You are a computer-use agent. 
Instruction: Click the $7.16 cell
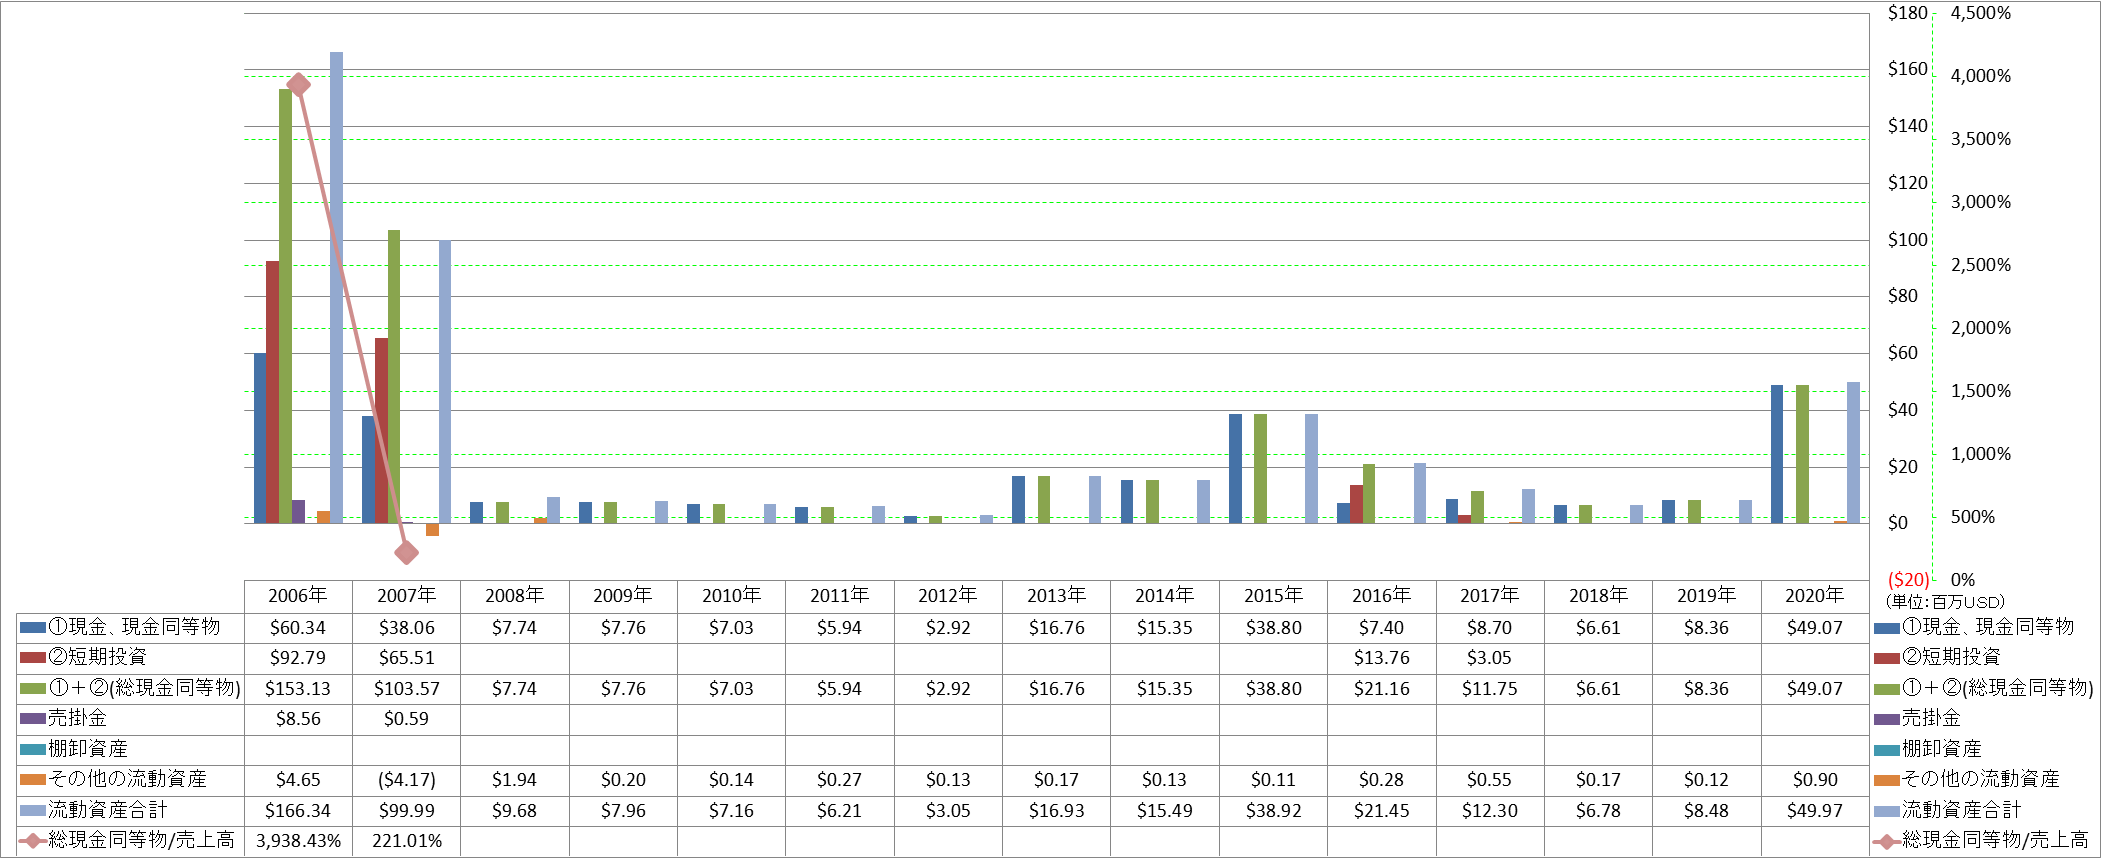tap(731, 811)
